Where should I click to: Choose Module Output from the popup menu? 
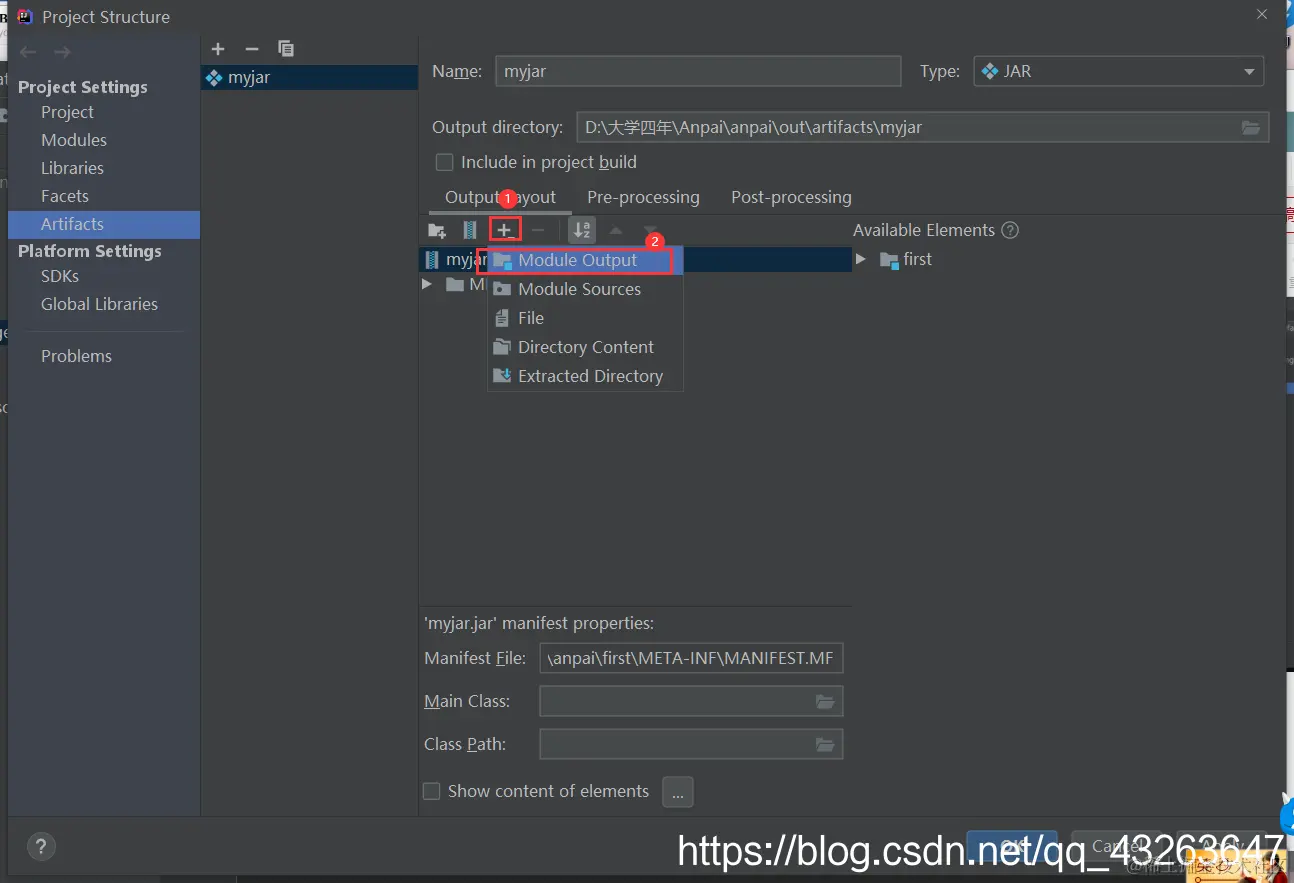[x=585, y=260]
